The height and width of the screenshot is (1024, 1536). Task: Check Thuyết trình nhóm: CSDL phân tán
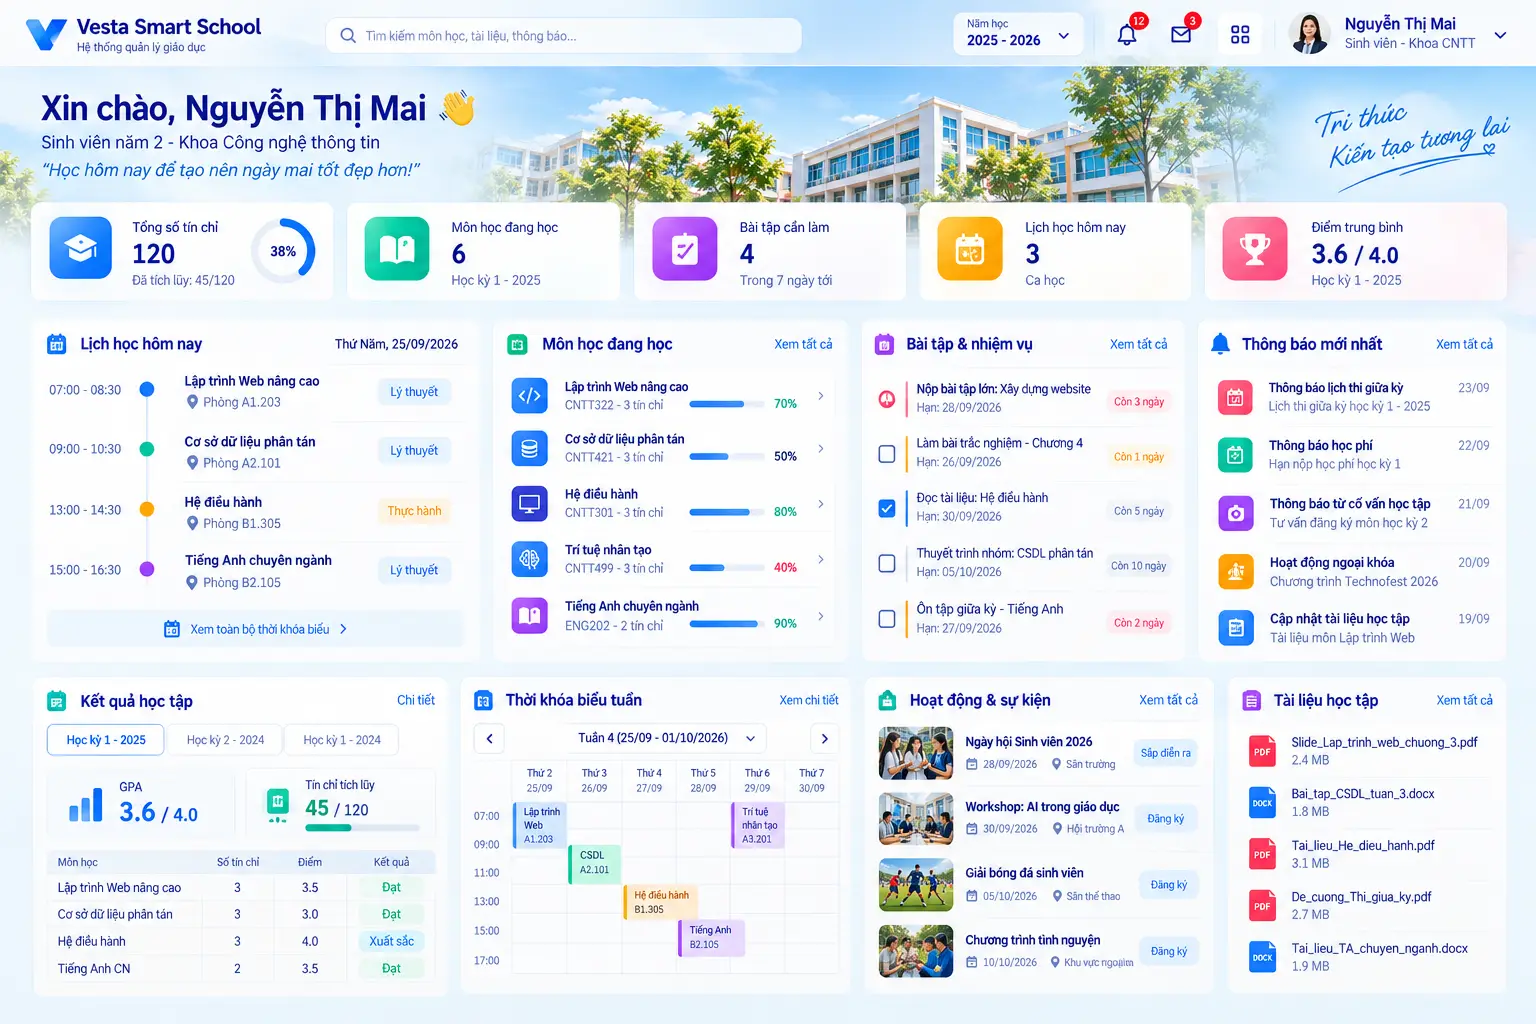click(887, 563)
